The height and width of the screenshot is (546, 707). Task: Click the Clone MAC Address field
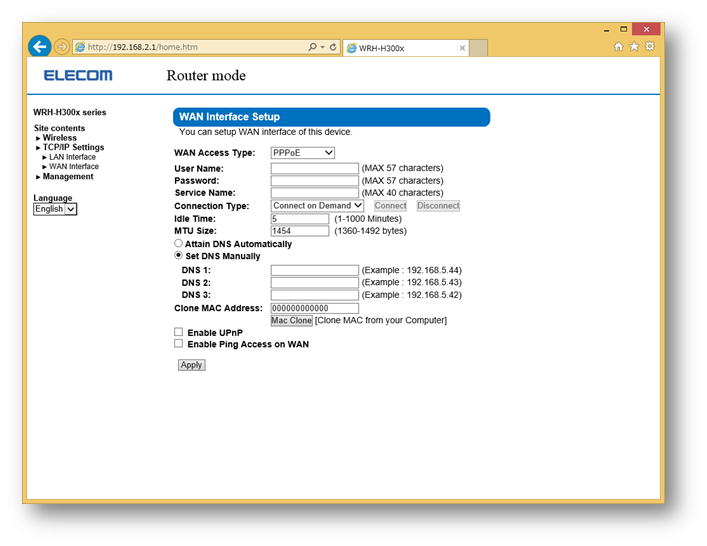click(315, 308)
